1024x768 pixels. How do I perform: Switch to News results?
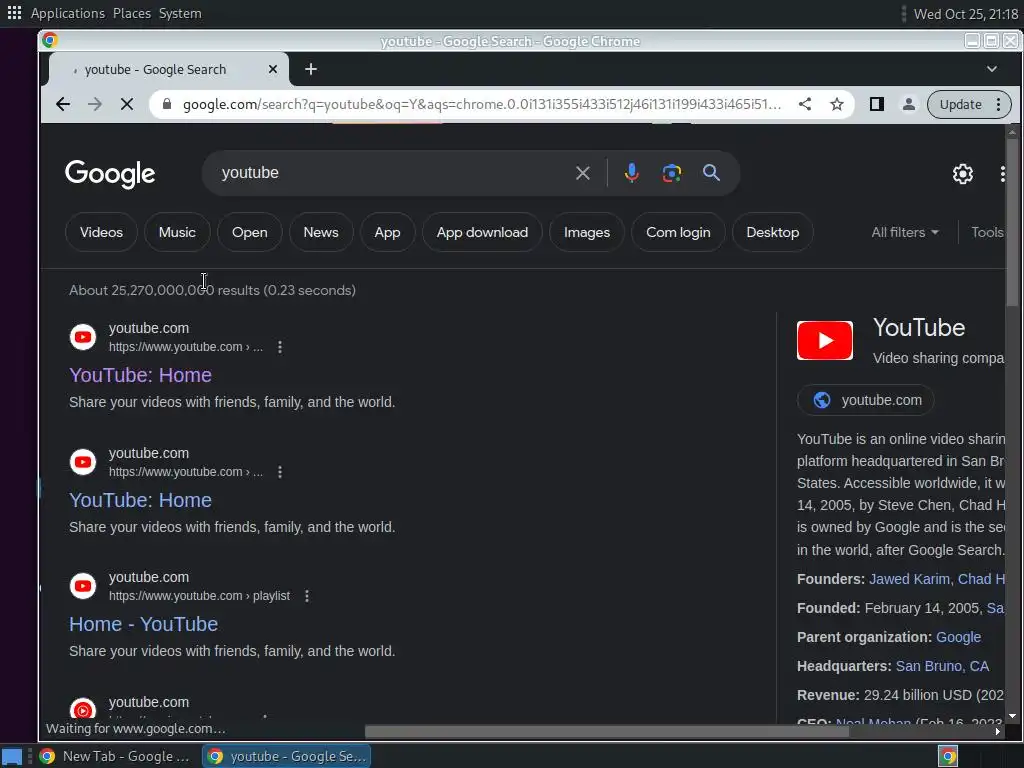(x=321, y=232)
